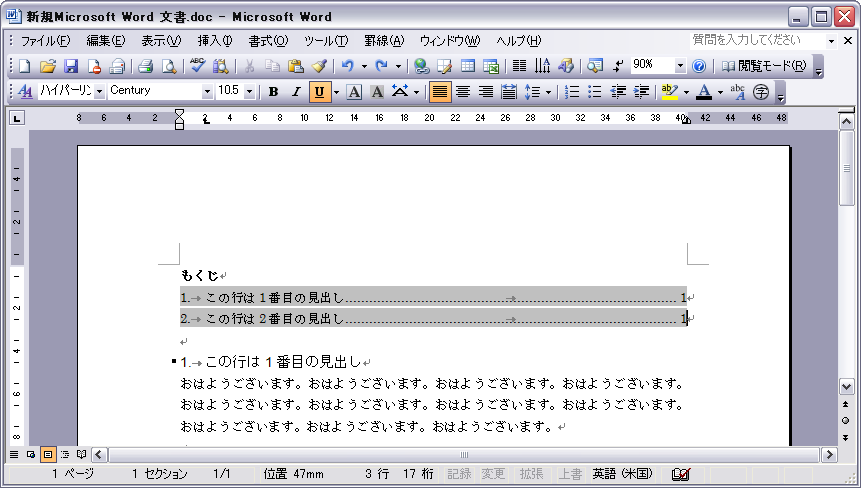861x488 pixels.
Task: Redo the last undone action
Action: point(381,66)
